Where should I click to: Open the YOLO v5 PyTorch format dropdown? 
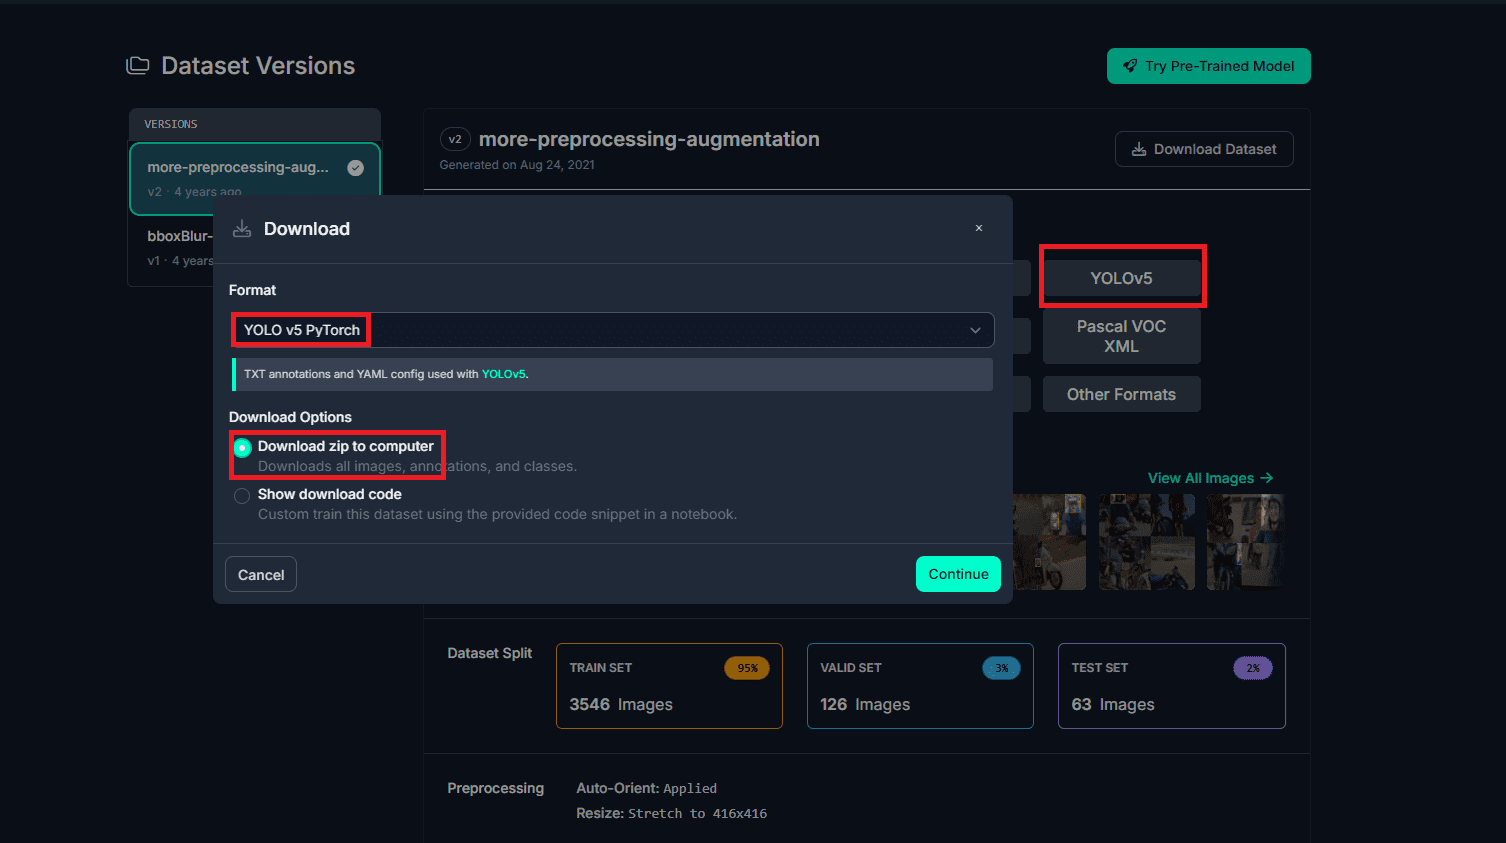tap(610, 330)
